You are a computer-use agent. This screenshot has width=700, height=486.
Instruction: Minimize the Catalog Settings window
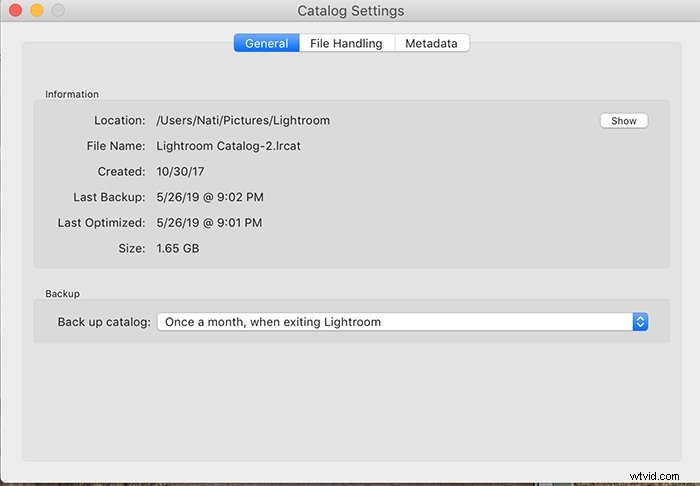click(x=37, y=10)
